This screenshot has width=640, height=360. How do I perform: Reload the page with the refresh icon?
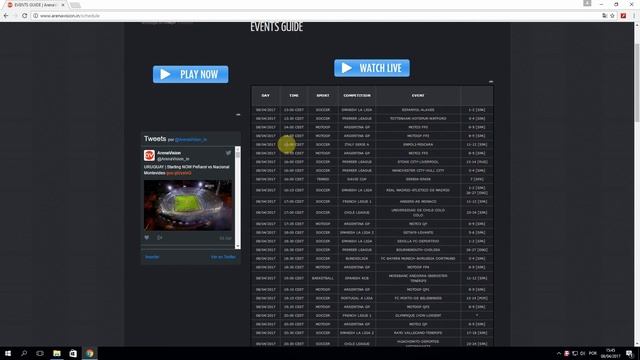click(x=24, y=16)
